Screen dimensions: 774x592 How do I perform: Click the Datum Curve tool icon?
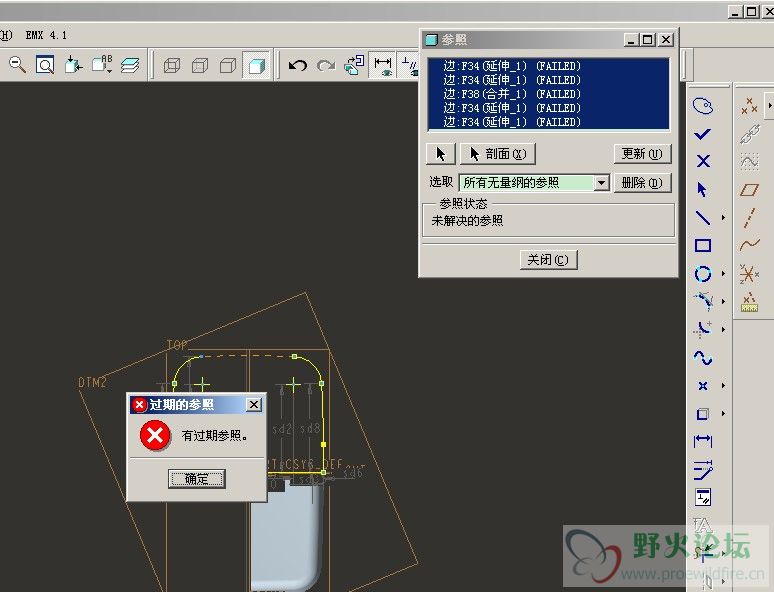(x=749, y=245)
